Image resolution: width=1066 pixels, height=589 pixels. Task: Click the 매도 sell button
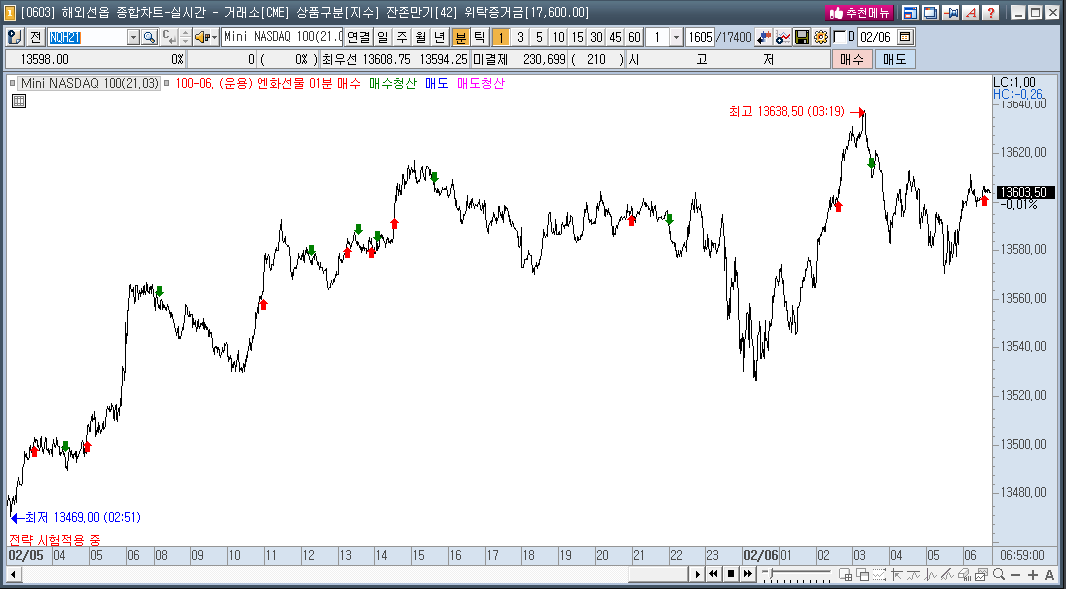(x=895, y=59)
